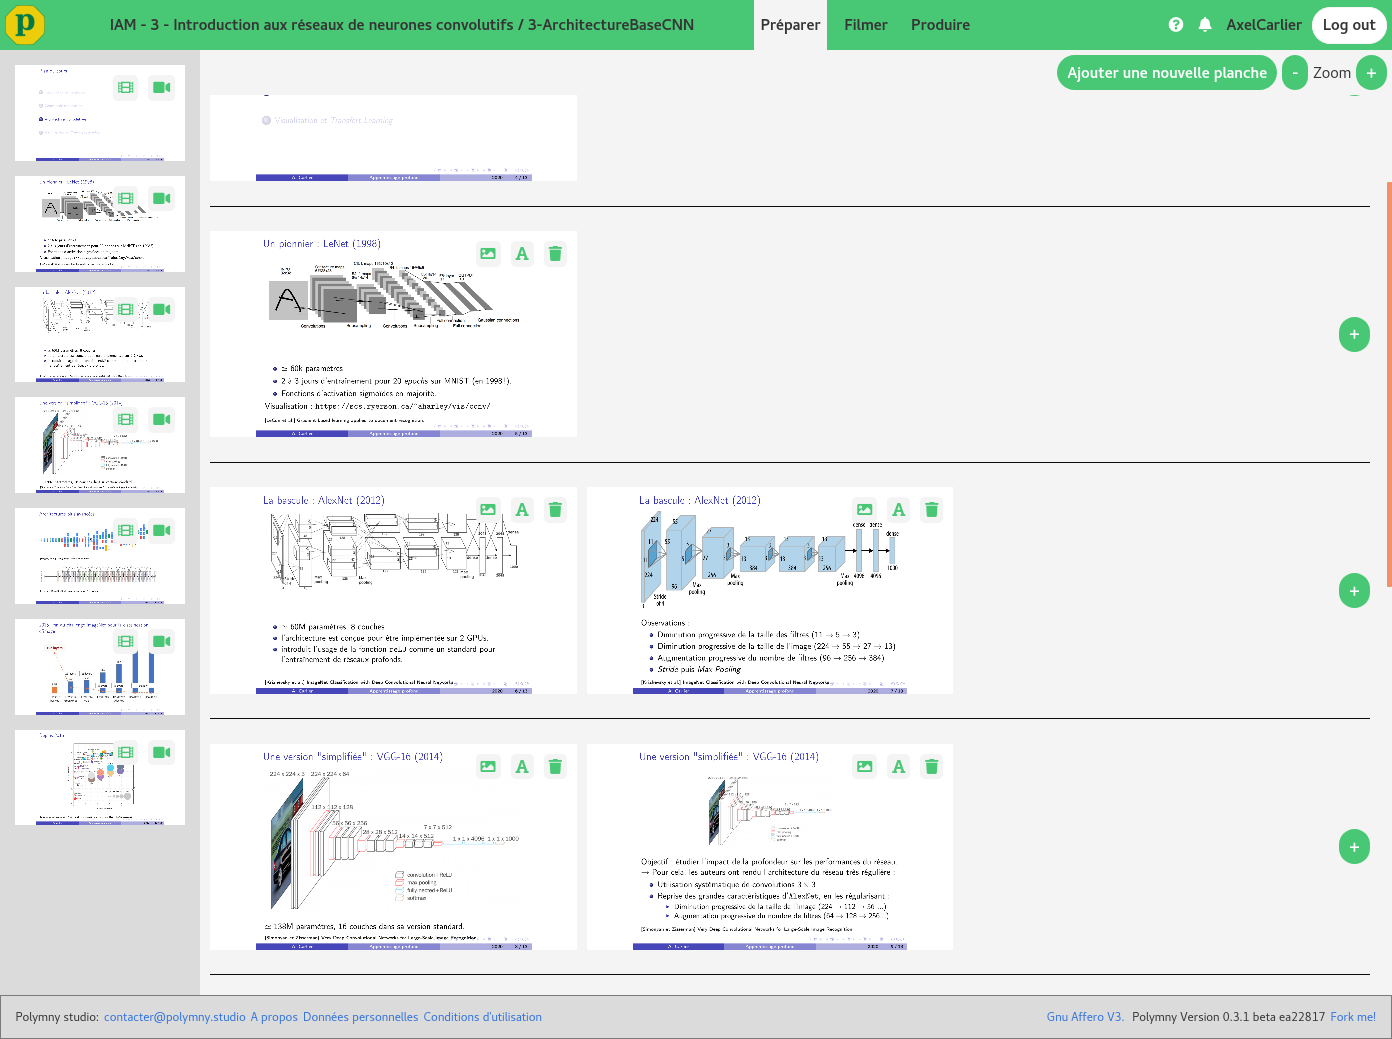The height and width of the screenshot is (1039, 1392).
Task: Edit text prompt of second VGG-16 slide
Action: coord(899,767)
